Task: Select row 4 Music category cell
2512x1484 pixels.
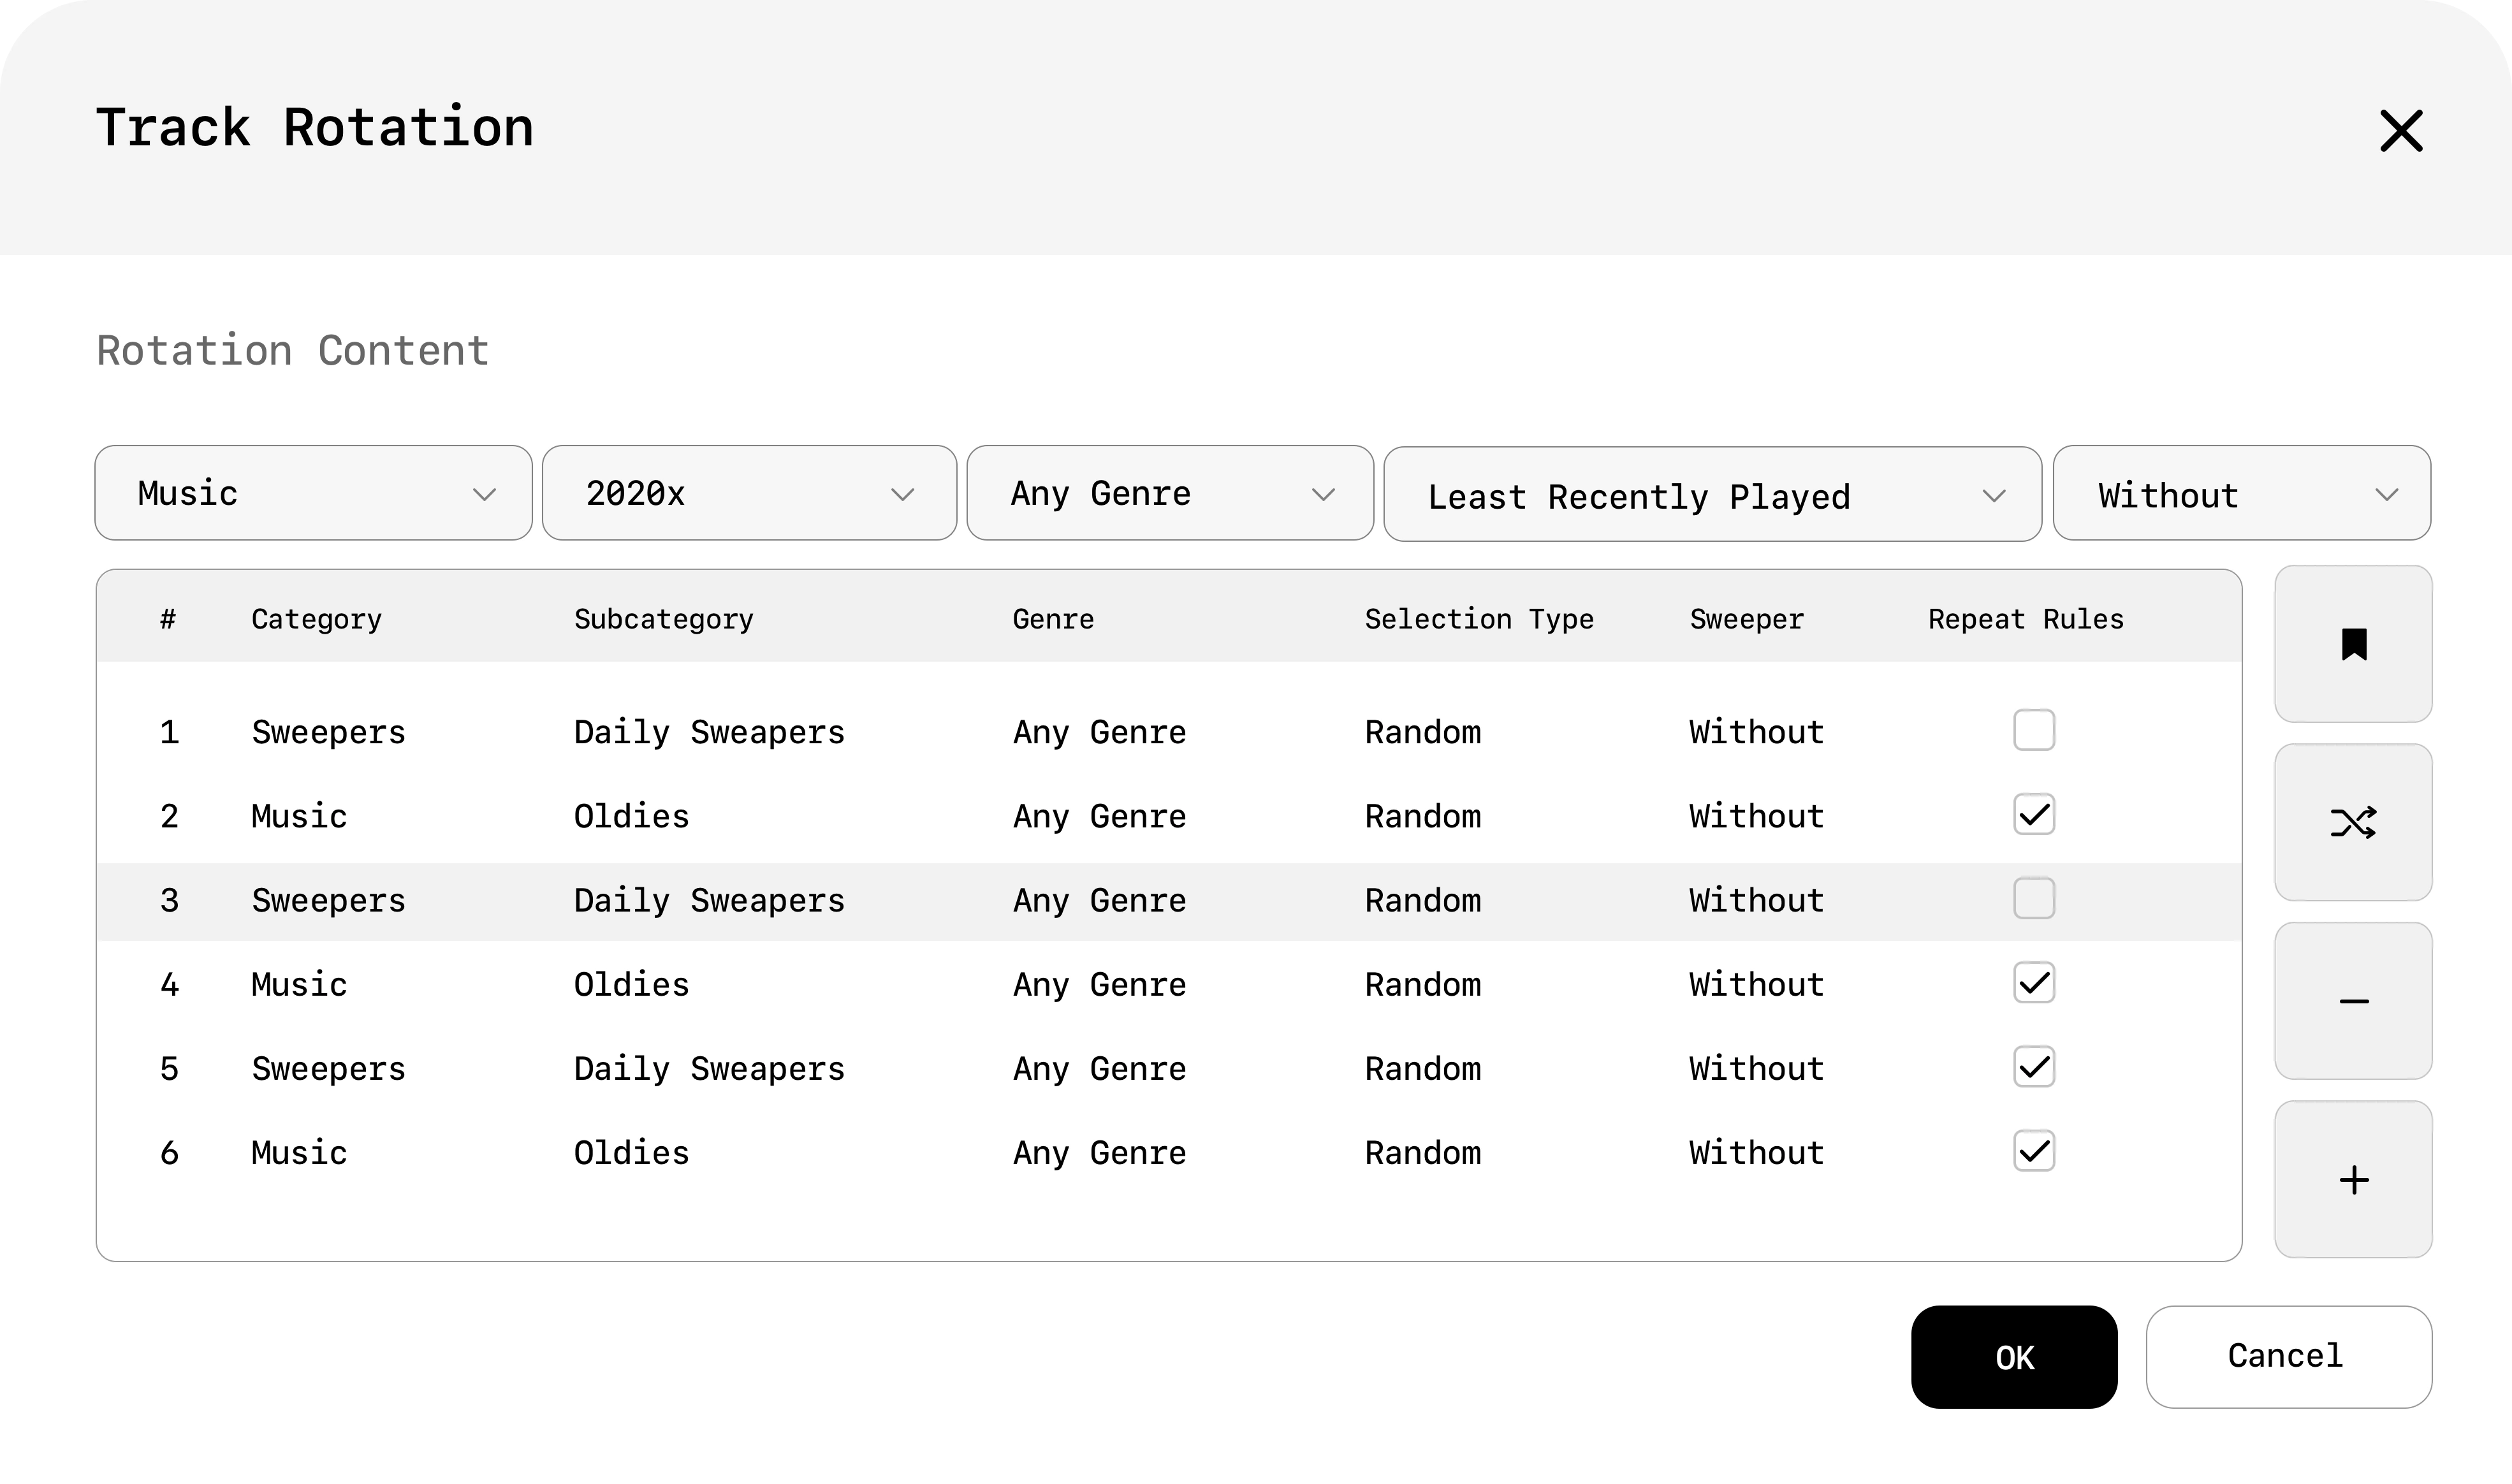Action: click(299, 984)
